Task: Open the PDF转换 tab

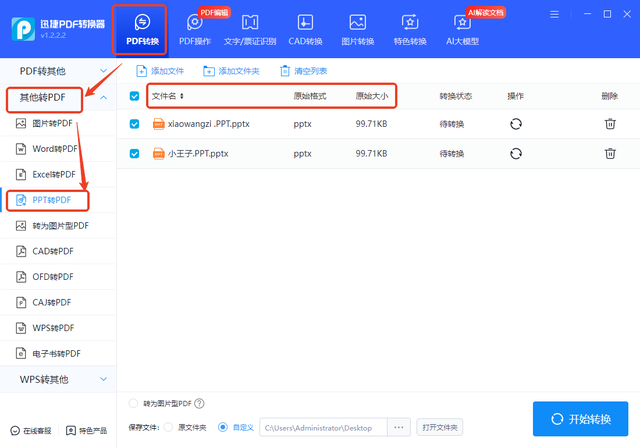Action: point(142,29)
